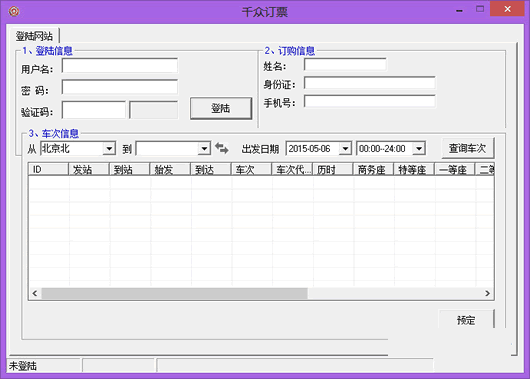The width and height of the screenshot is (530, 379).
Task: Click the 商务座 column header
Action: coord(373,169)
